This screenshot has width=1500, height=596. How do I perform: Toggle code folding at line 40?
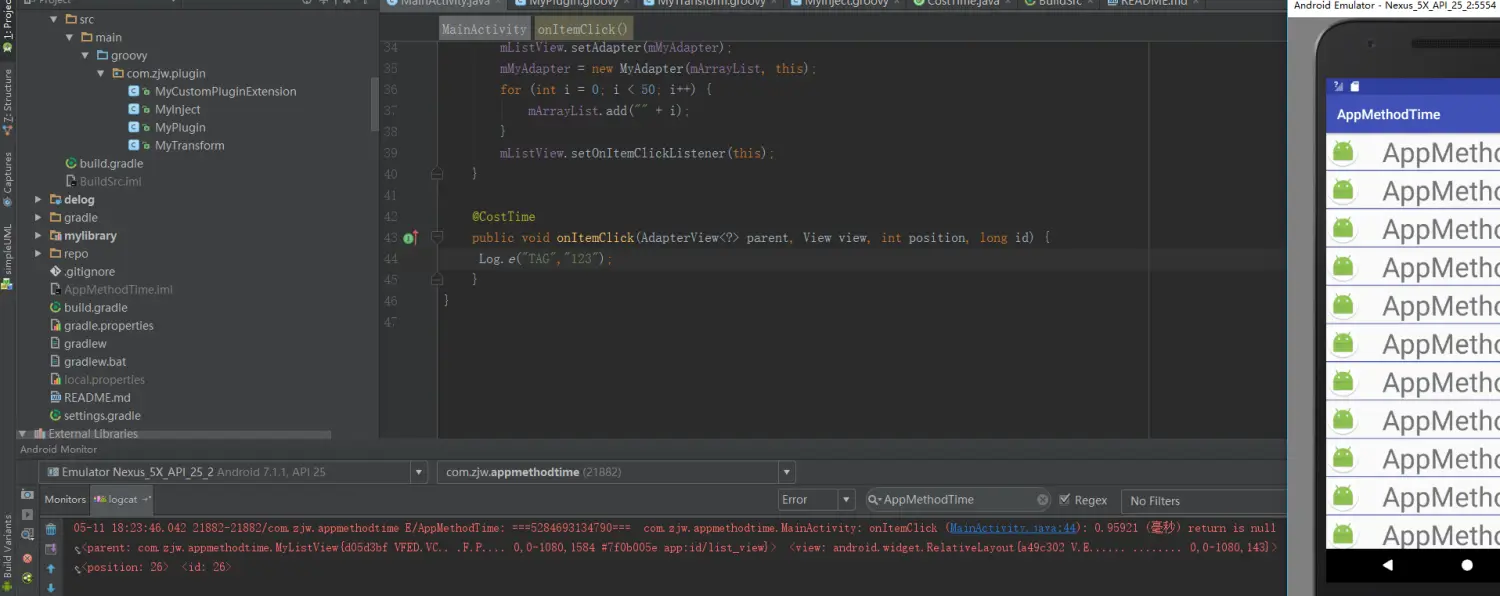pyautogui.click(x=437, y=174)
